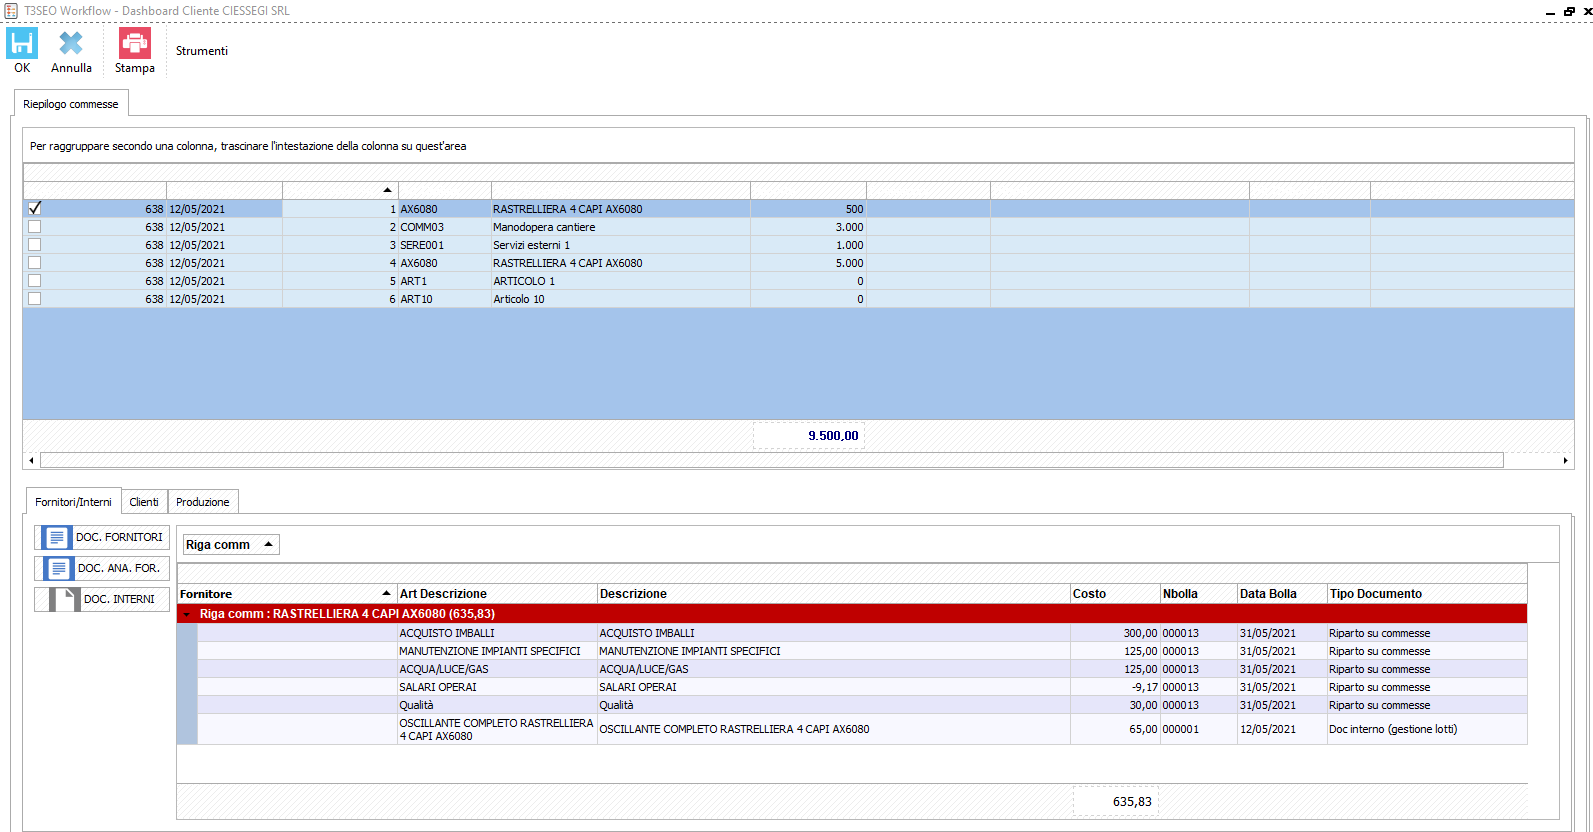Image resolution: width=1593 pixels, height=832 pixels.
Task: Click the 5.000 quantity cell
Action: coord(808,263)
